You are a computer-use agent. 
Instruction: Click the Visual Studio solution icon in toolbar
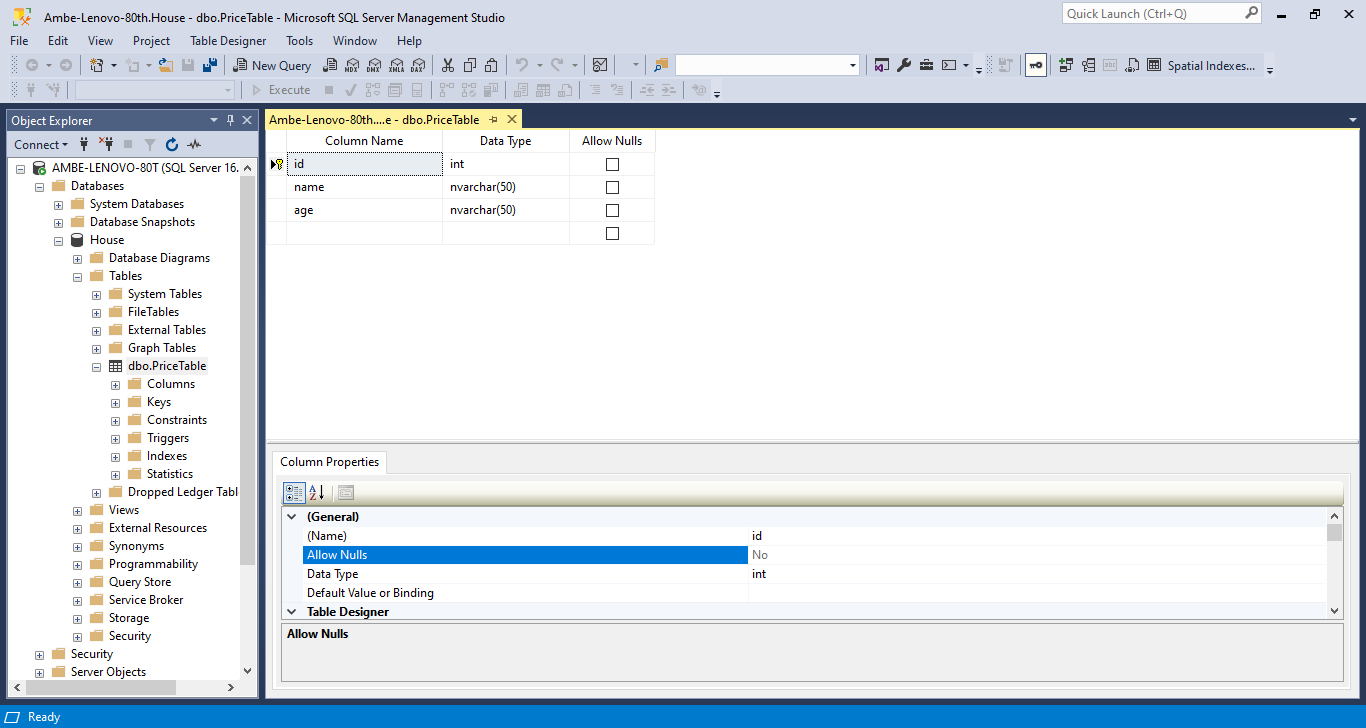[881, 65]
